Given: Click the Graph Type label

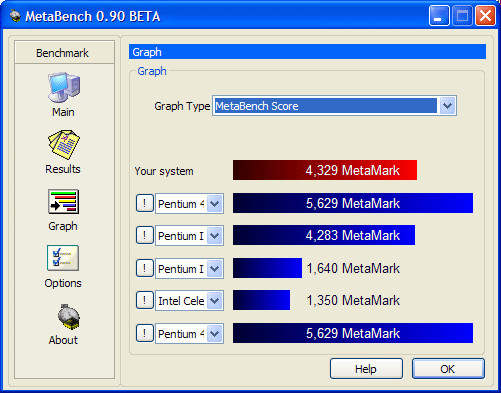Looking at the screenshot, I should coord(182,106).
